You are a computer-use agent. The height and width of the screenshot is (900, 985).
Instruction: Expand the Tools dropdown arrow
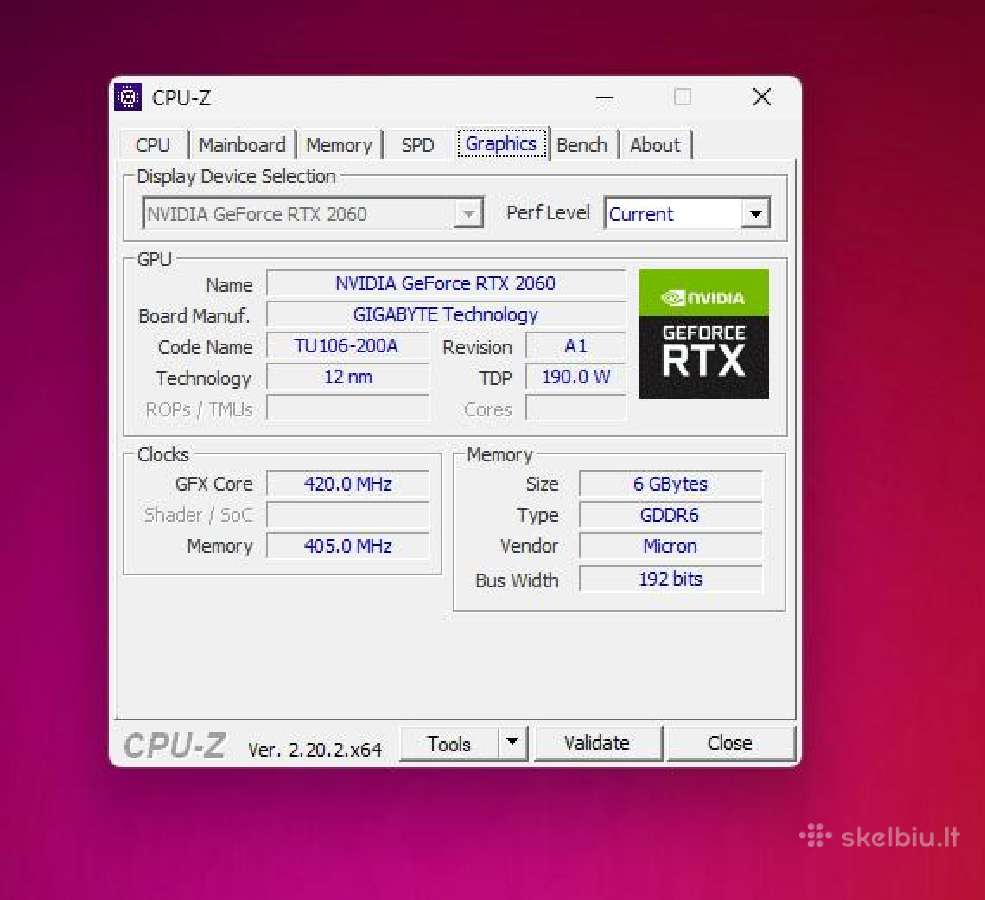pyautogui.click(x=513, y=743)
